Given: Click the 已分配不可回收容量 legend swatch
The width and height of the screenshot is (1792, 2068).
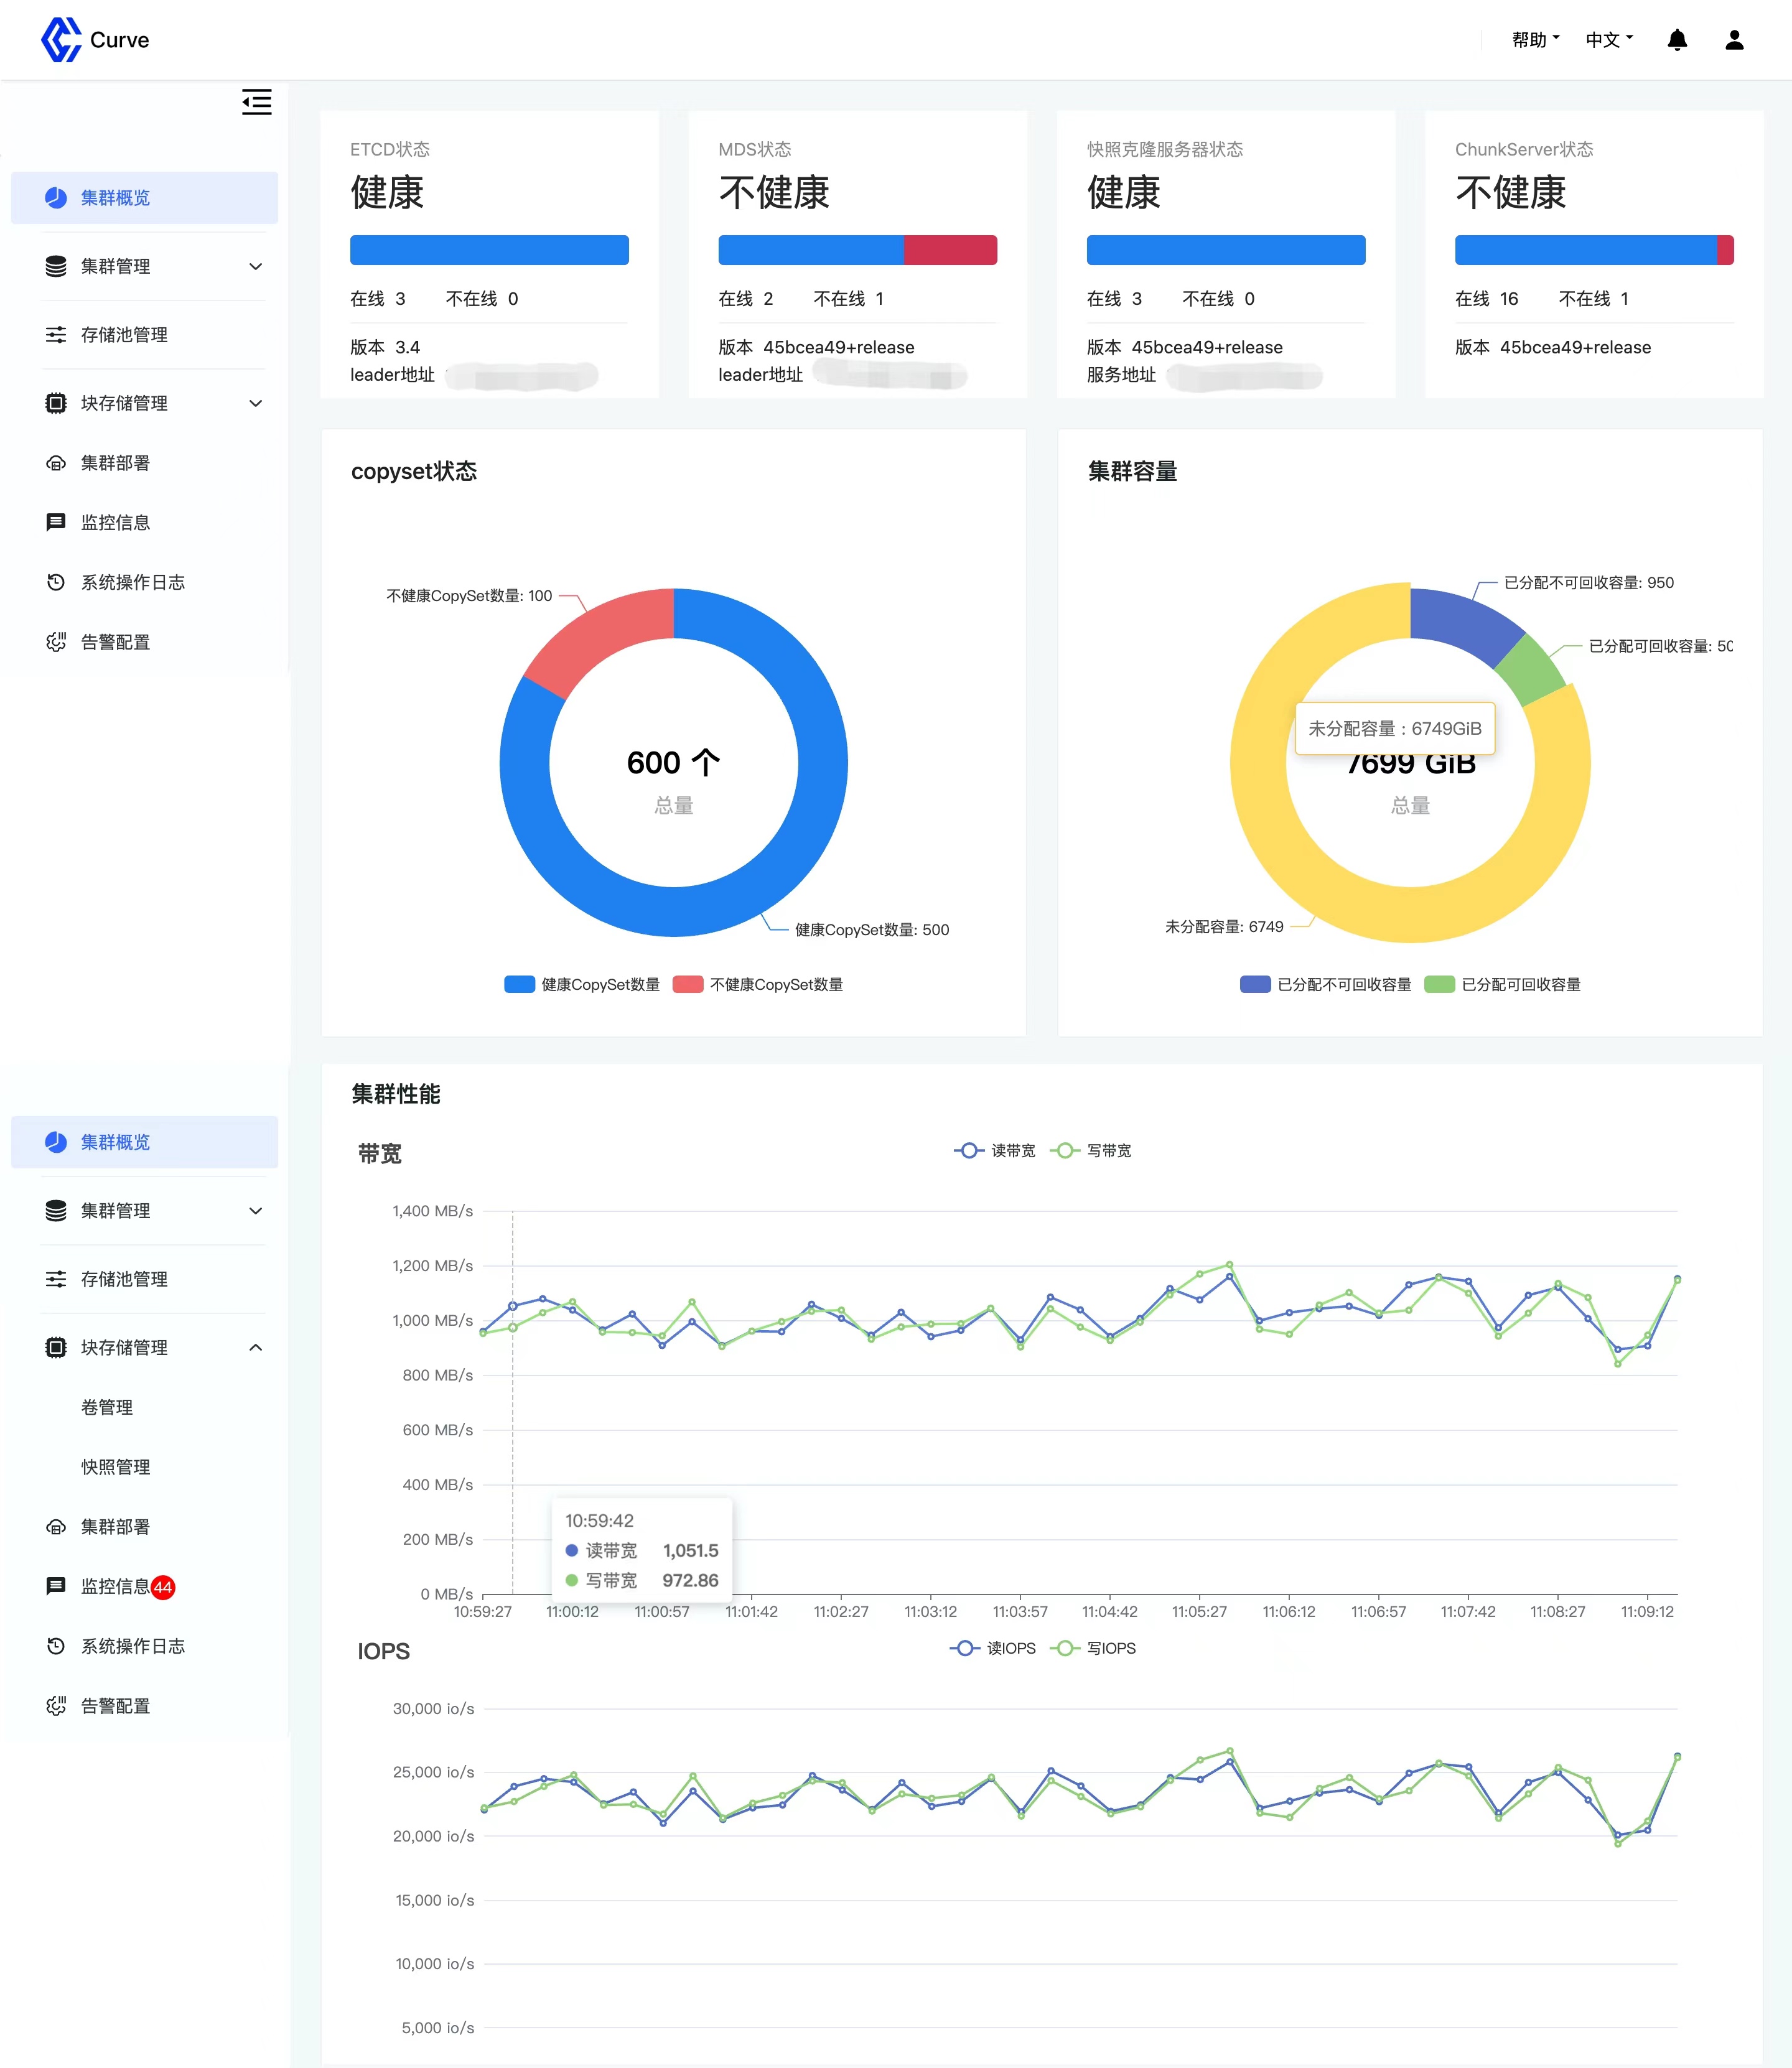Looking at the screenshot, I should [x=1255, y=985].
